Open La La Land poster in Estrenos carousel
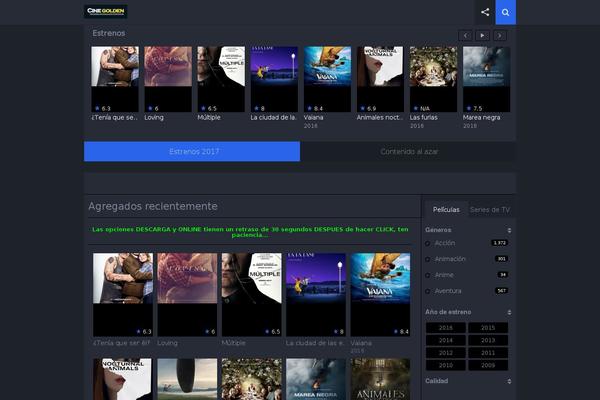Viewport: 600px width, 400px height. click(274, 79)
